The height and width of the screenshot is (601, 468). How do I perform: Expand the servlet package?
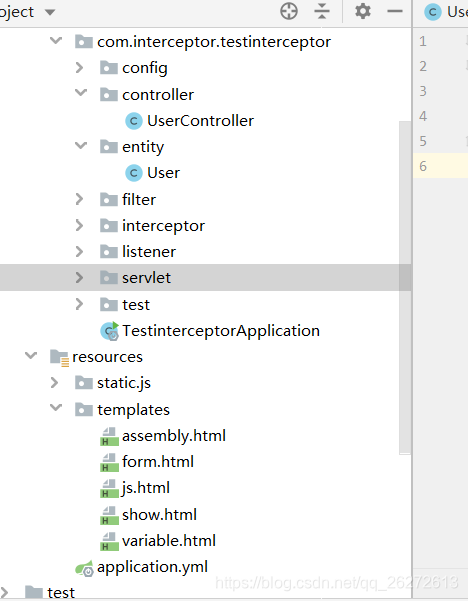tap(79, 278)
